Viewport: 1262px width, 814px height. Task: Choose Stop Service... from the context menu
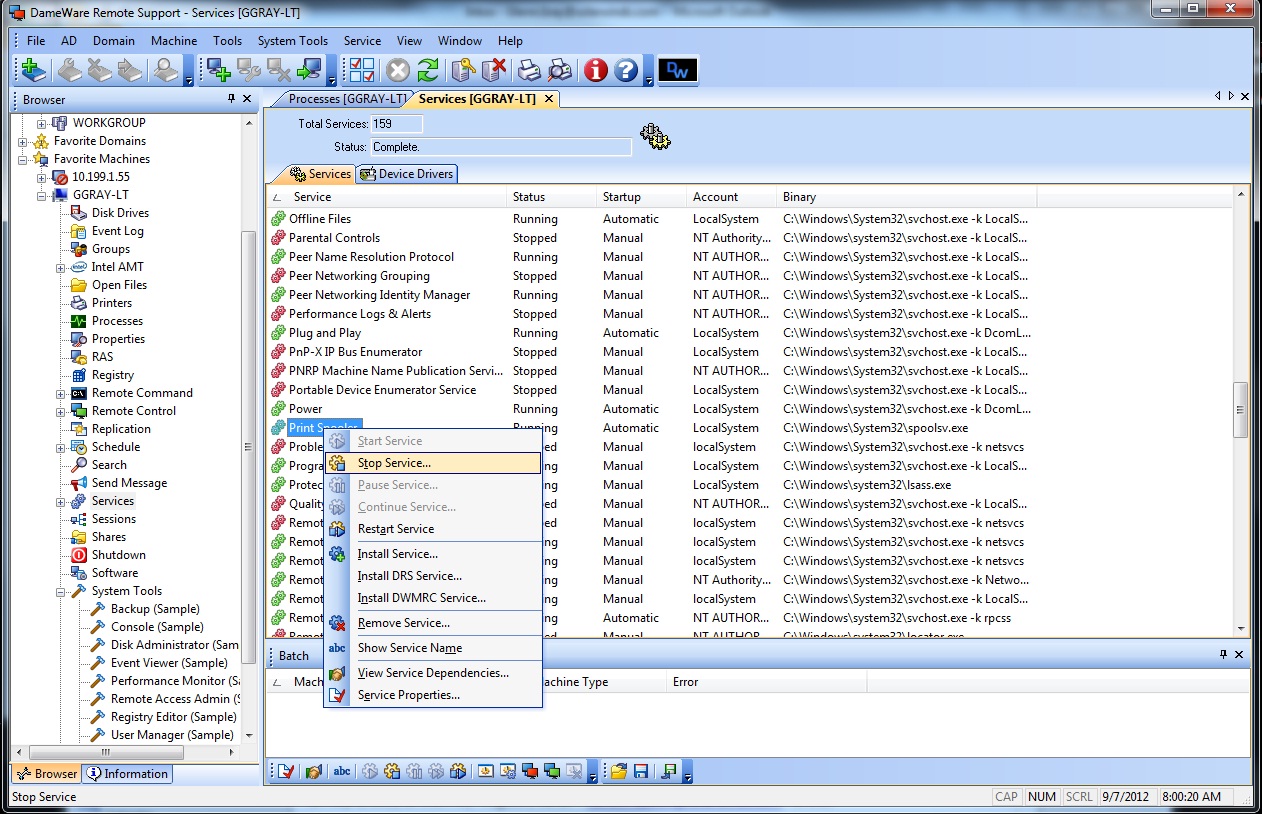pos(394,463)
